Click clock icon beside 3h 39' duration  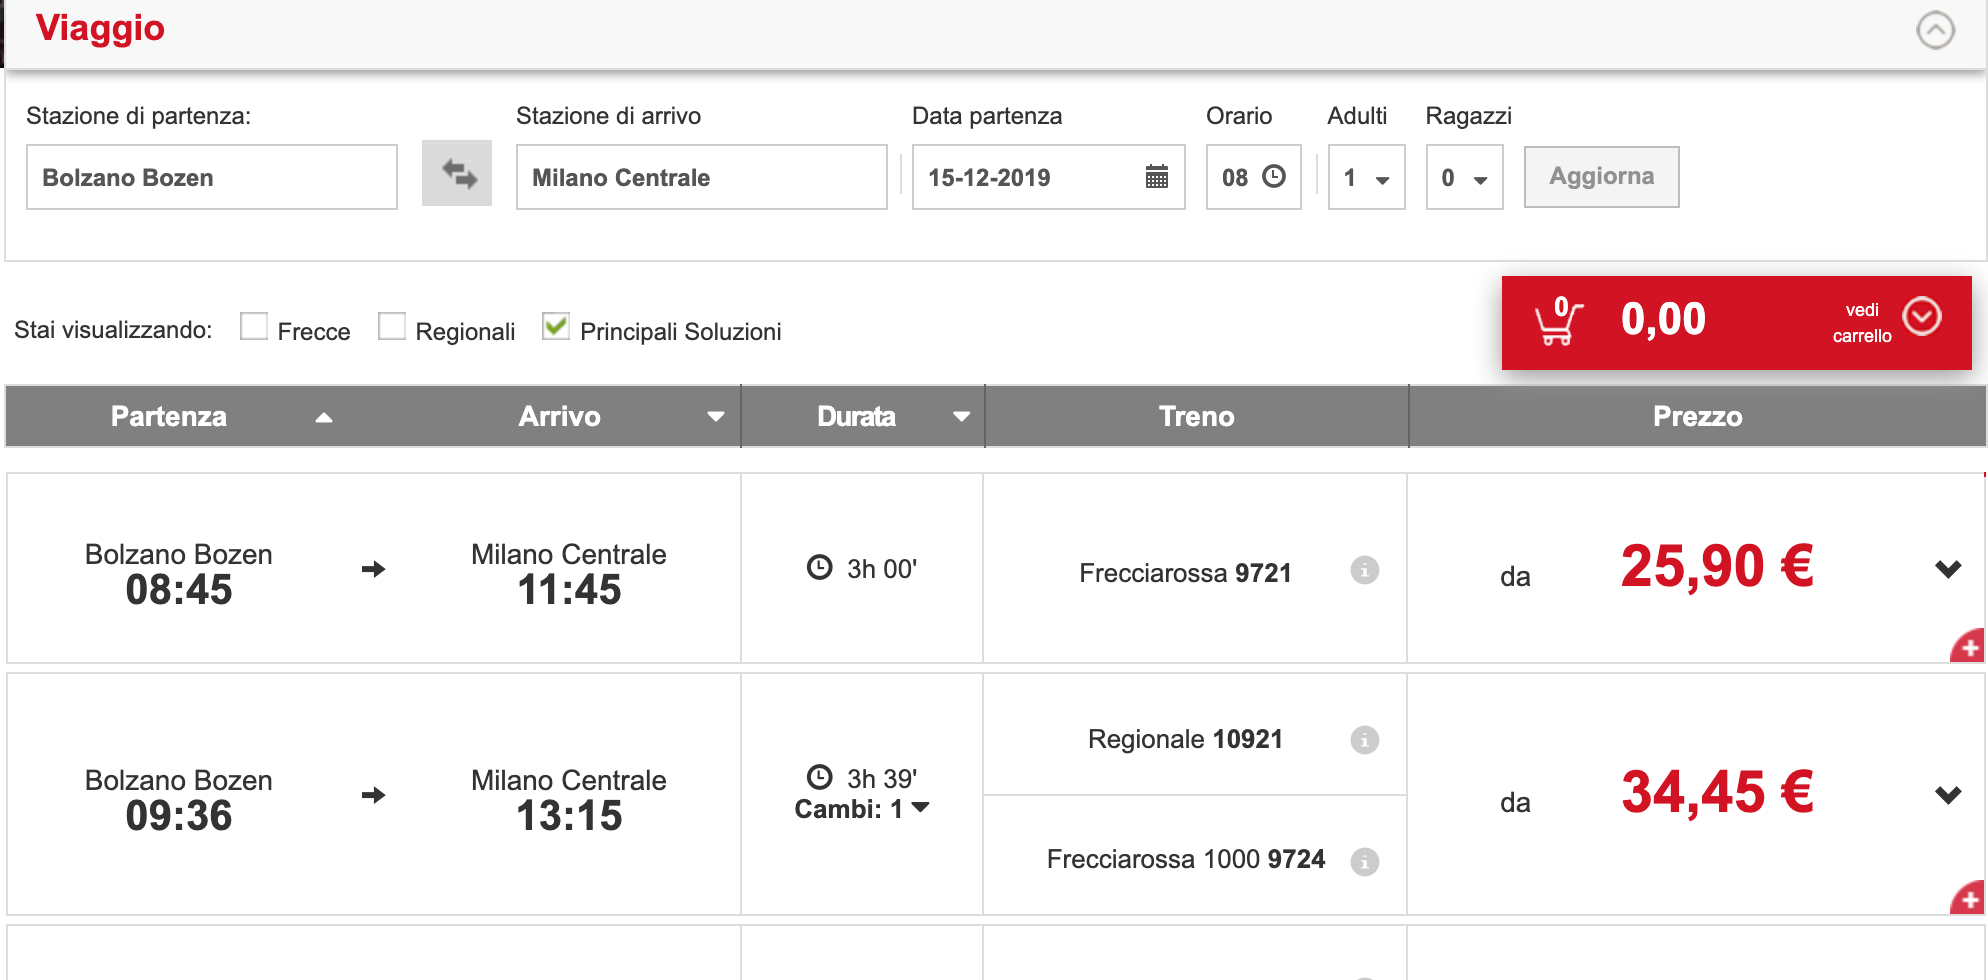(819, 777)
